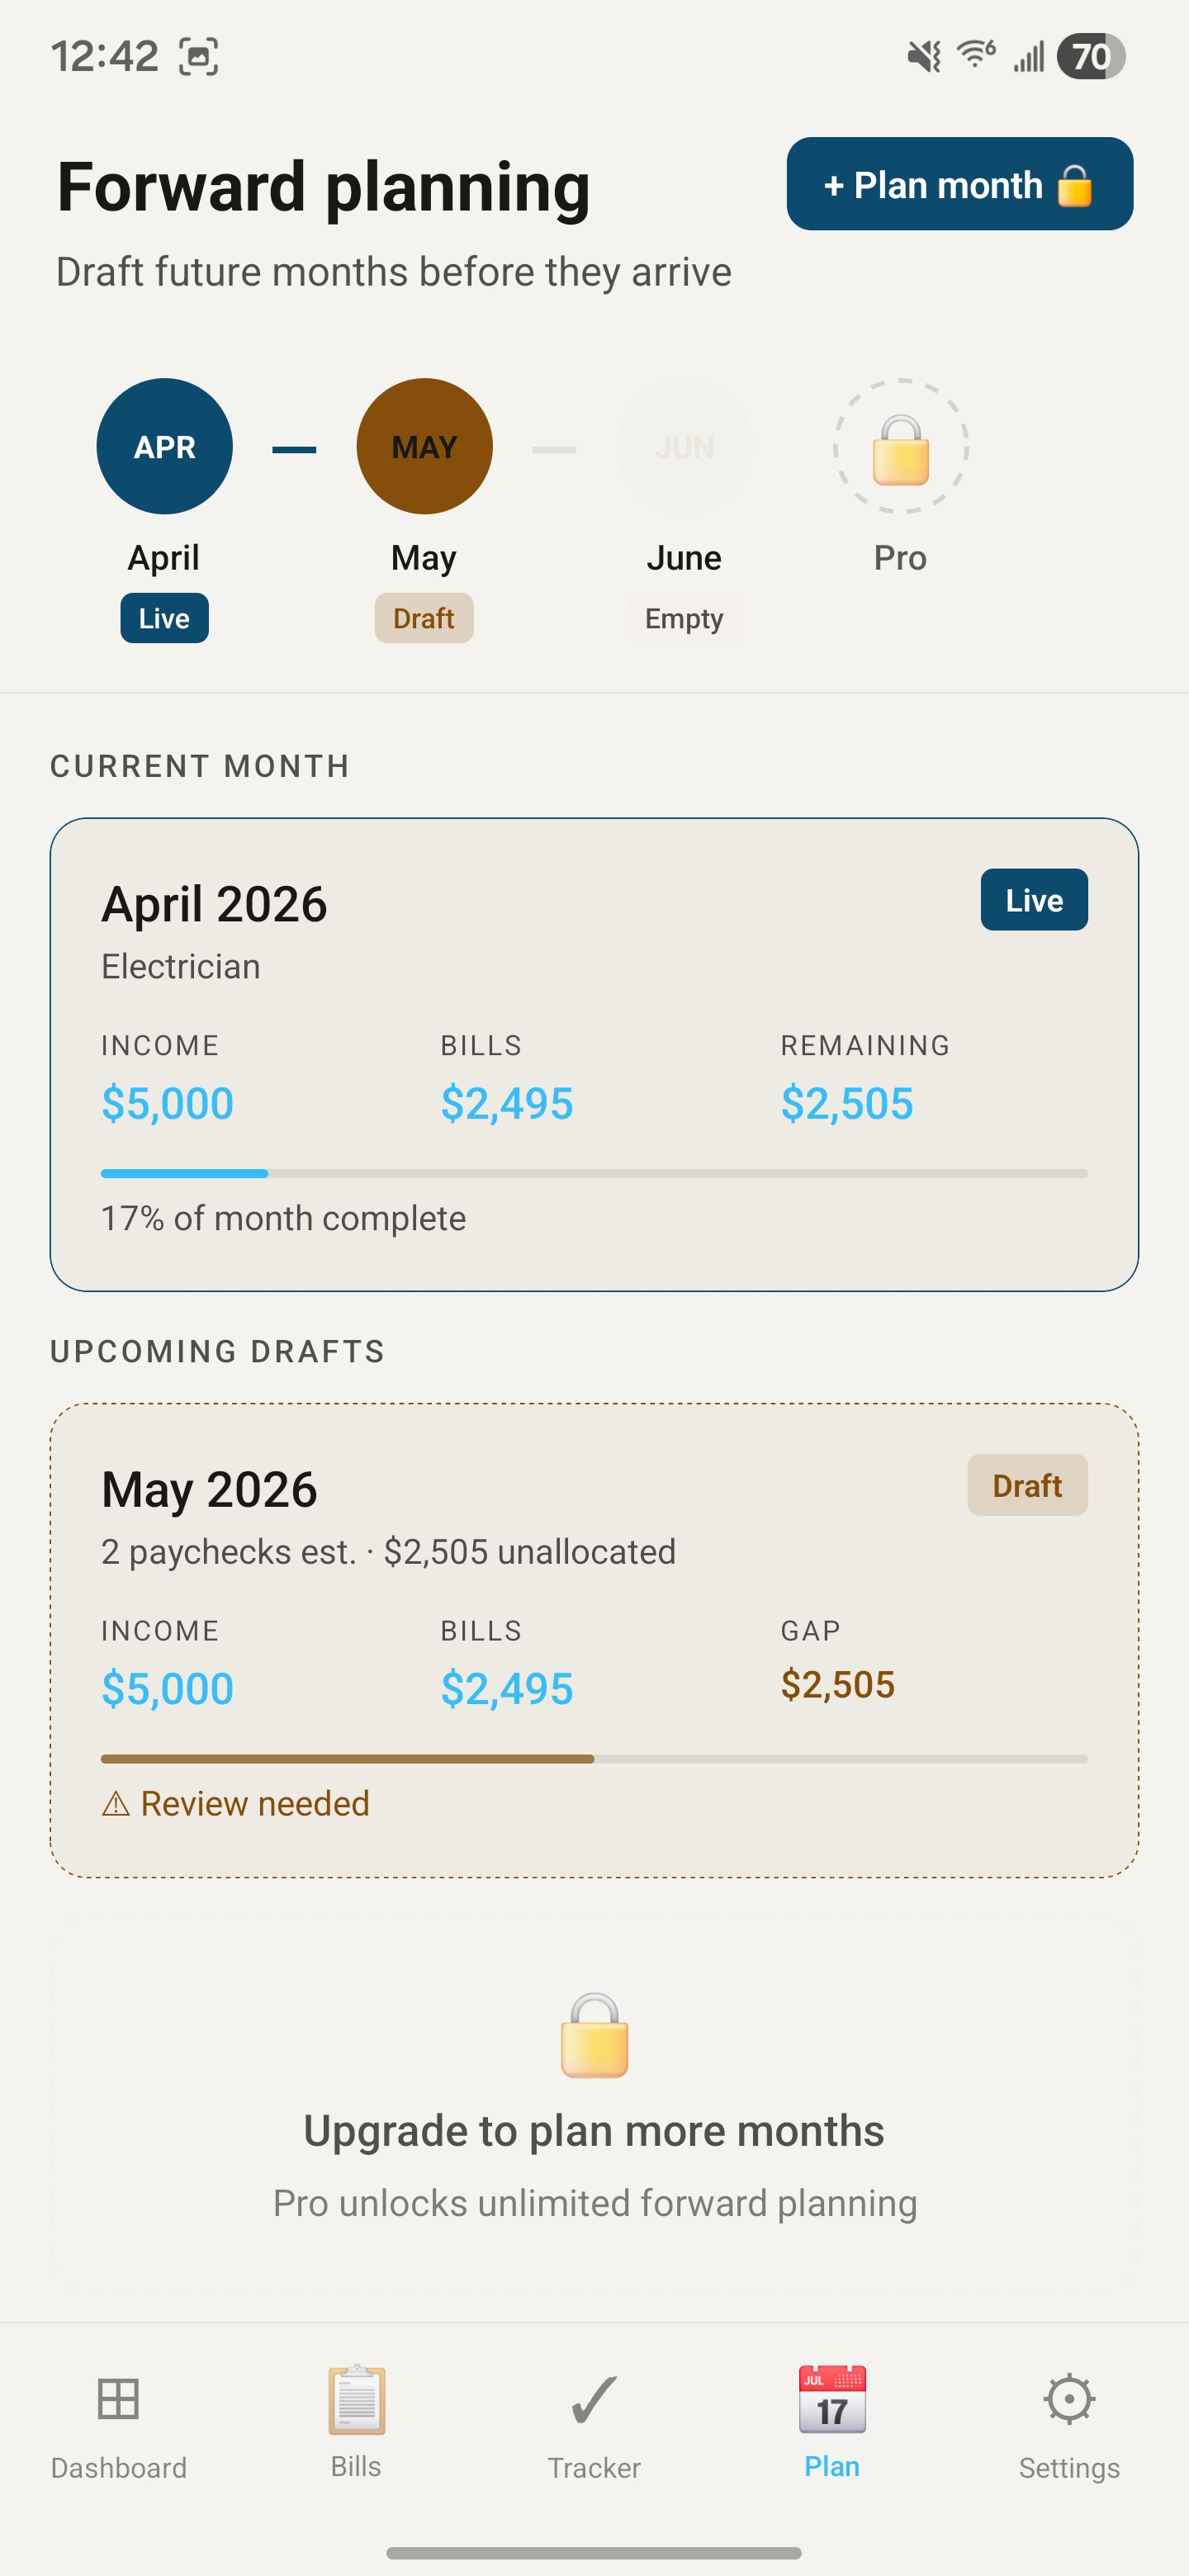Open the Settings gear icon

coord(1069,2399)
